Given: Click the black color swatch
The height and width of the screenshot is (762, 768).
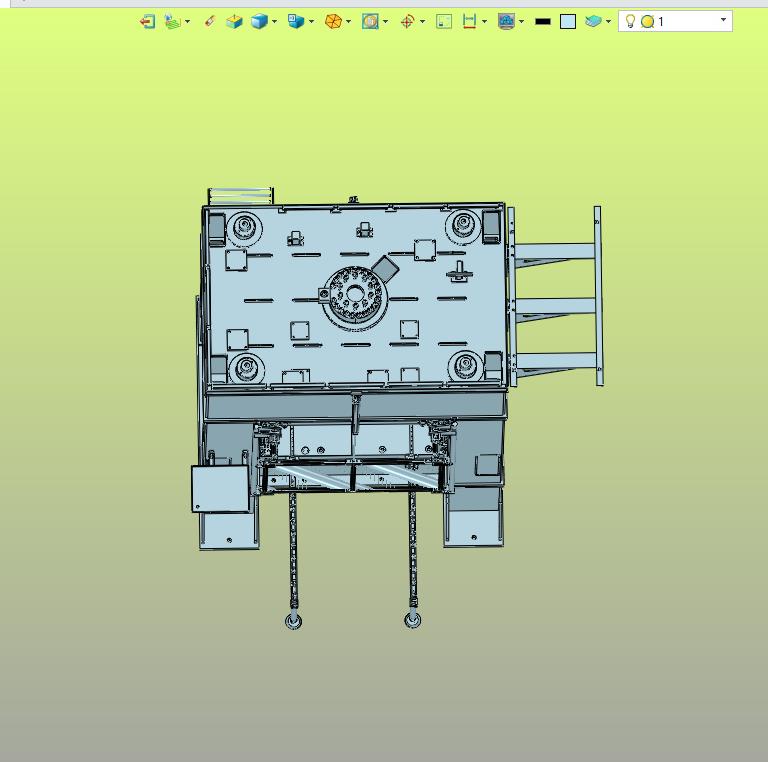Looking at the screenshot, I should tap(543, 22).
